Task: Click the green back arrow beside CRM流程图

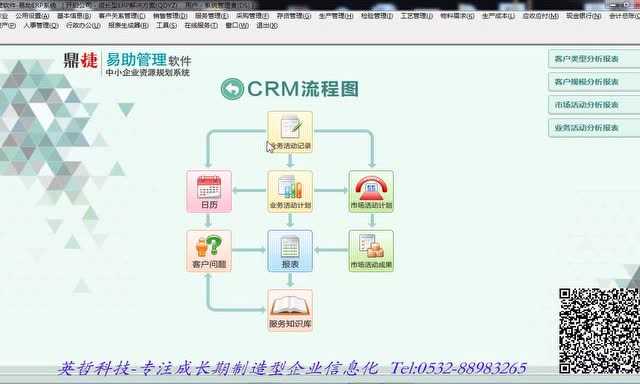Action: pyautogui.click(x=232, y=89)
